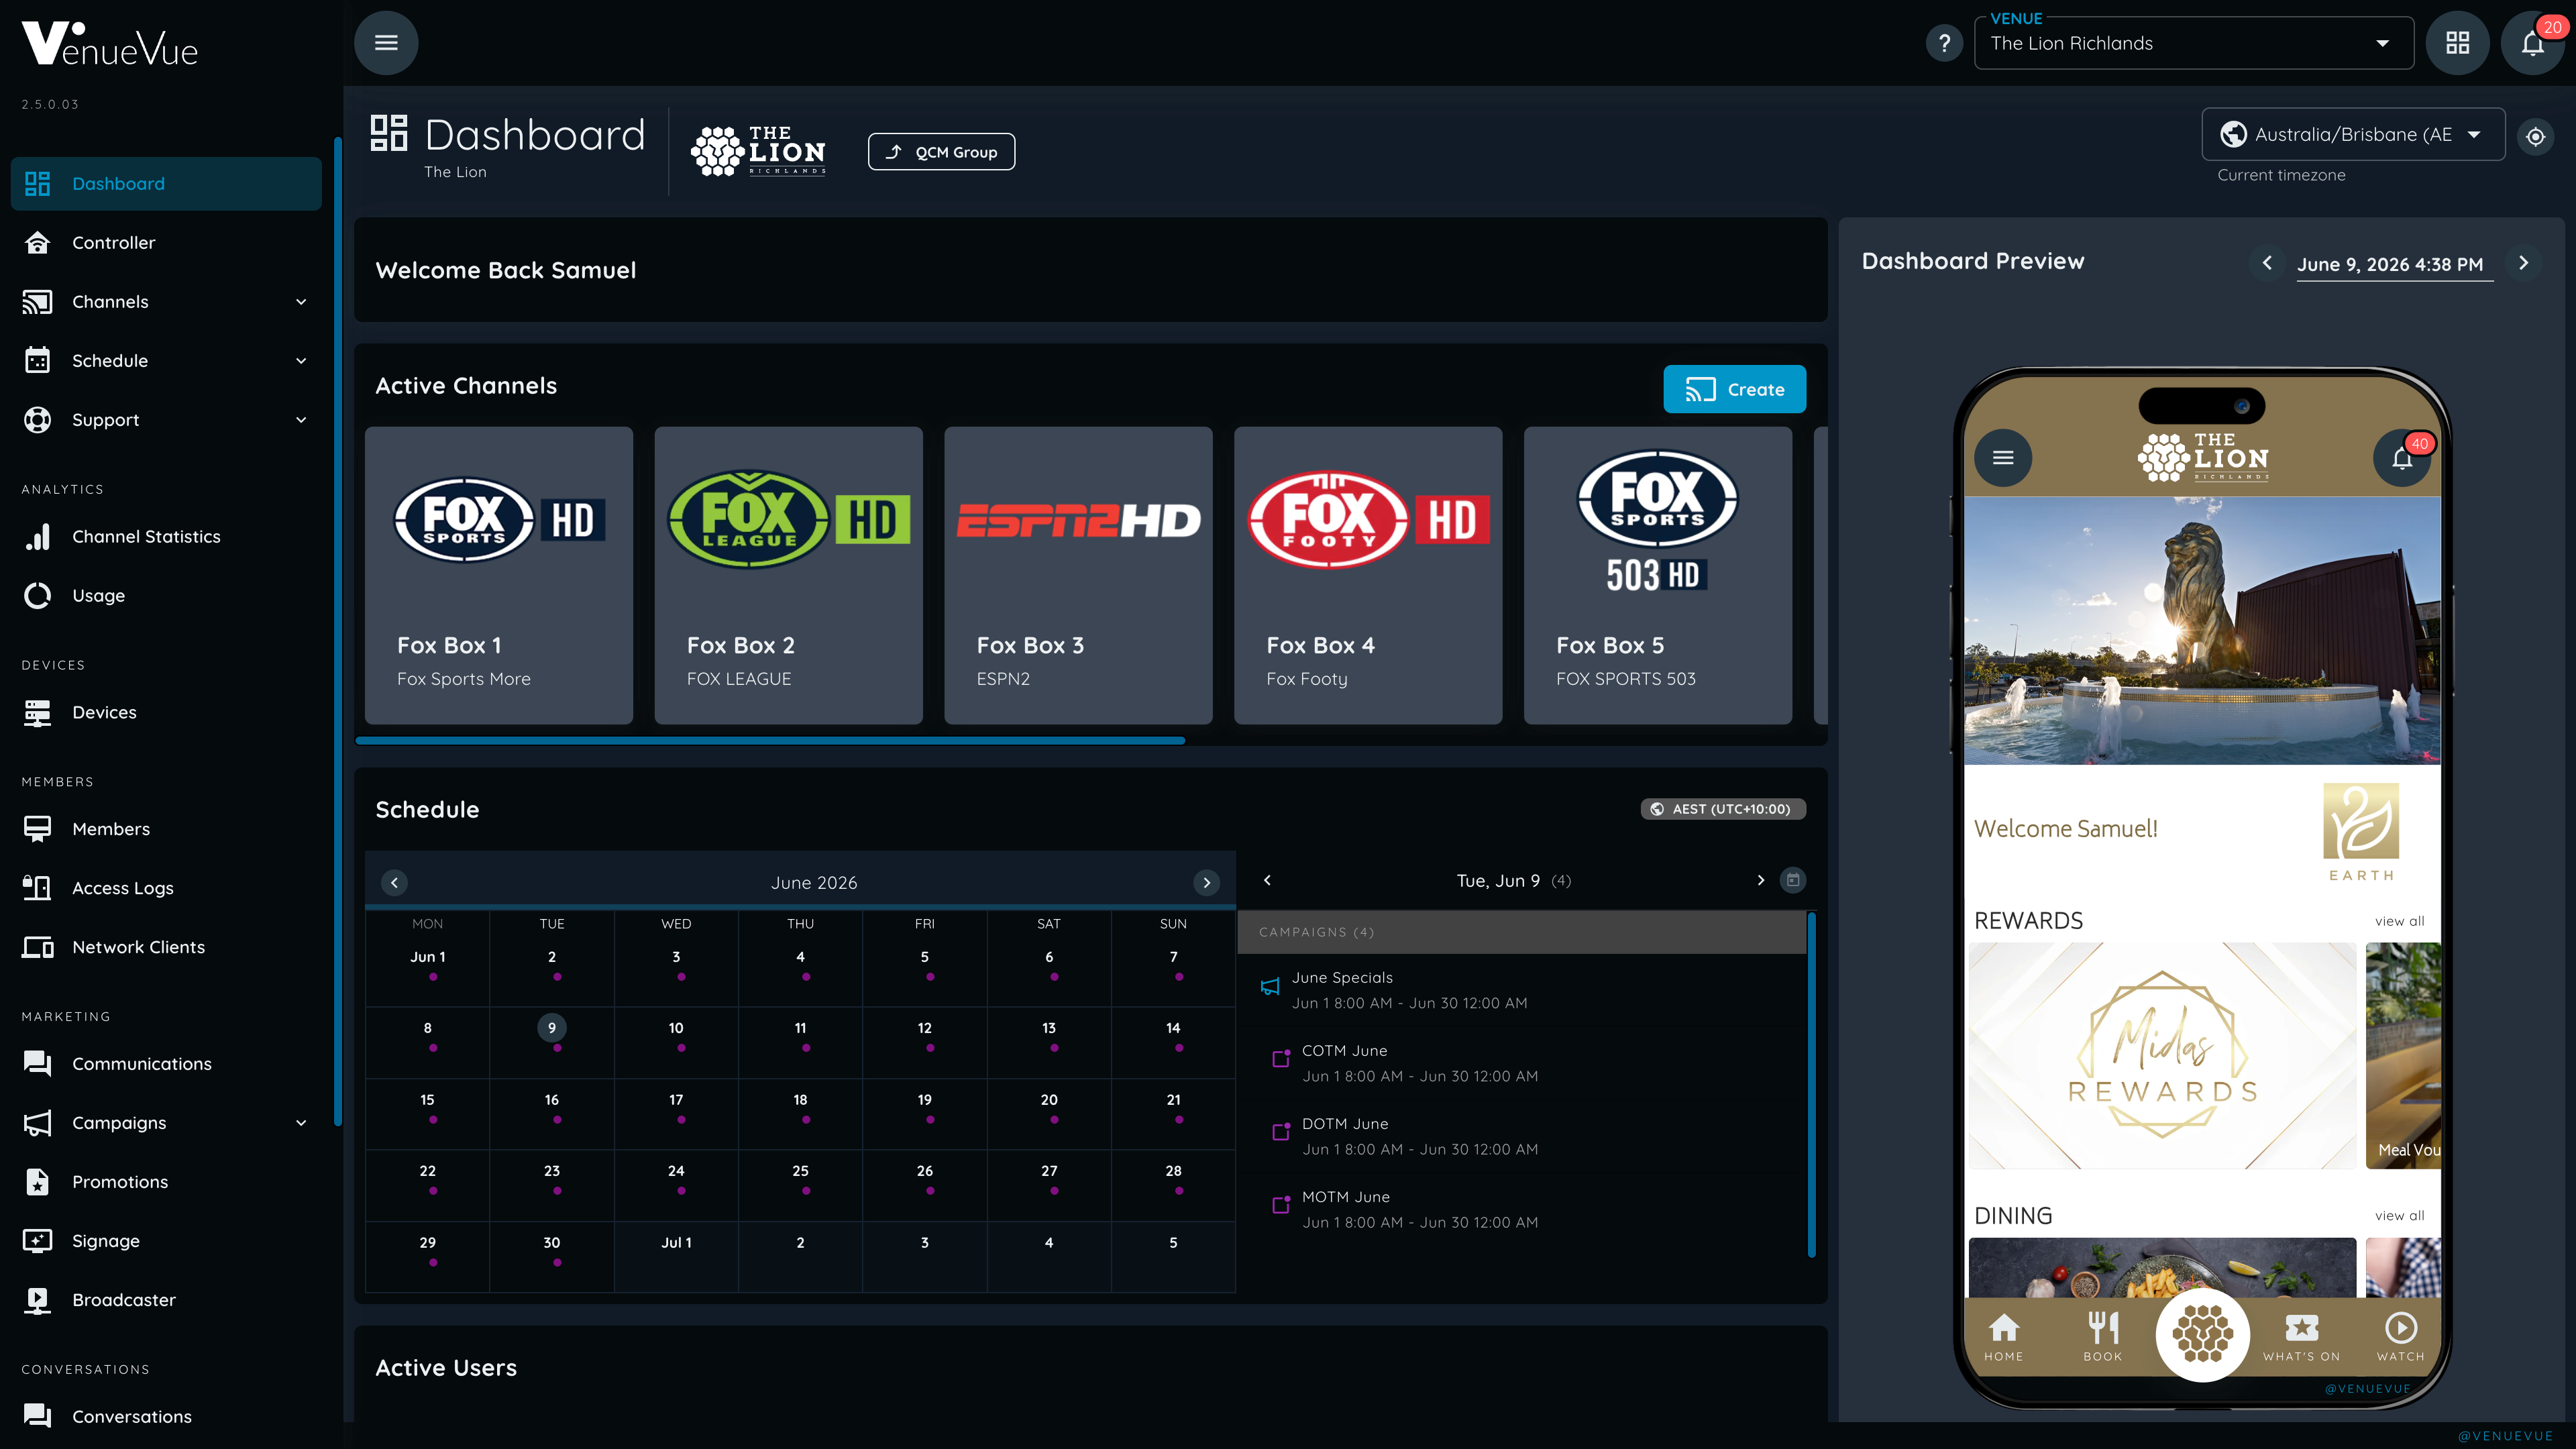Click view all next to DINING
This screenshot has height=1449, width=2576.
click(x=2399, y=1216)
